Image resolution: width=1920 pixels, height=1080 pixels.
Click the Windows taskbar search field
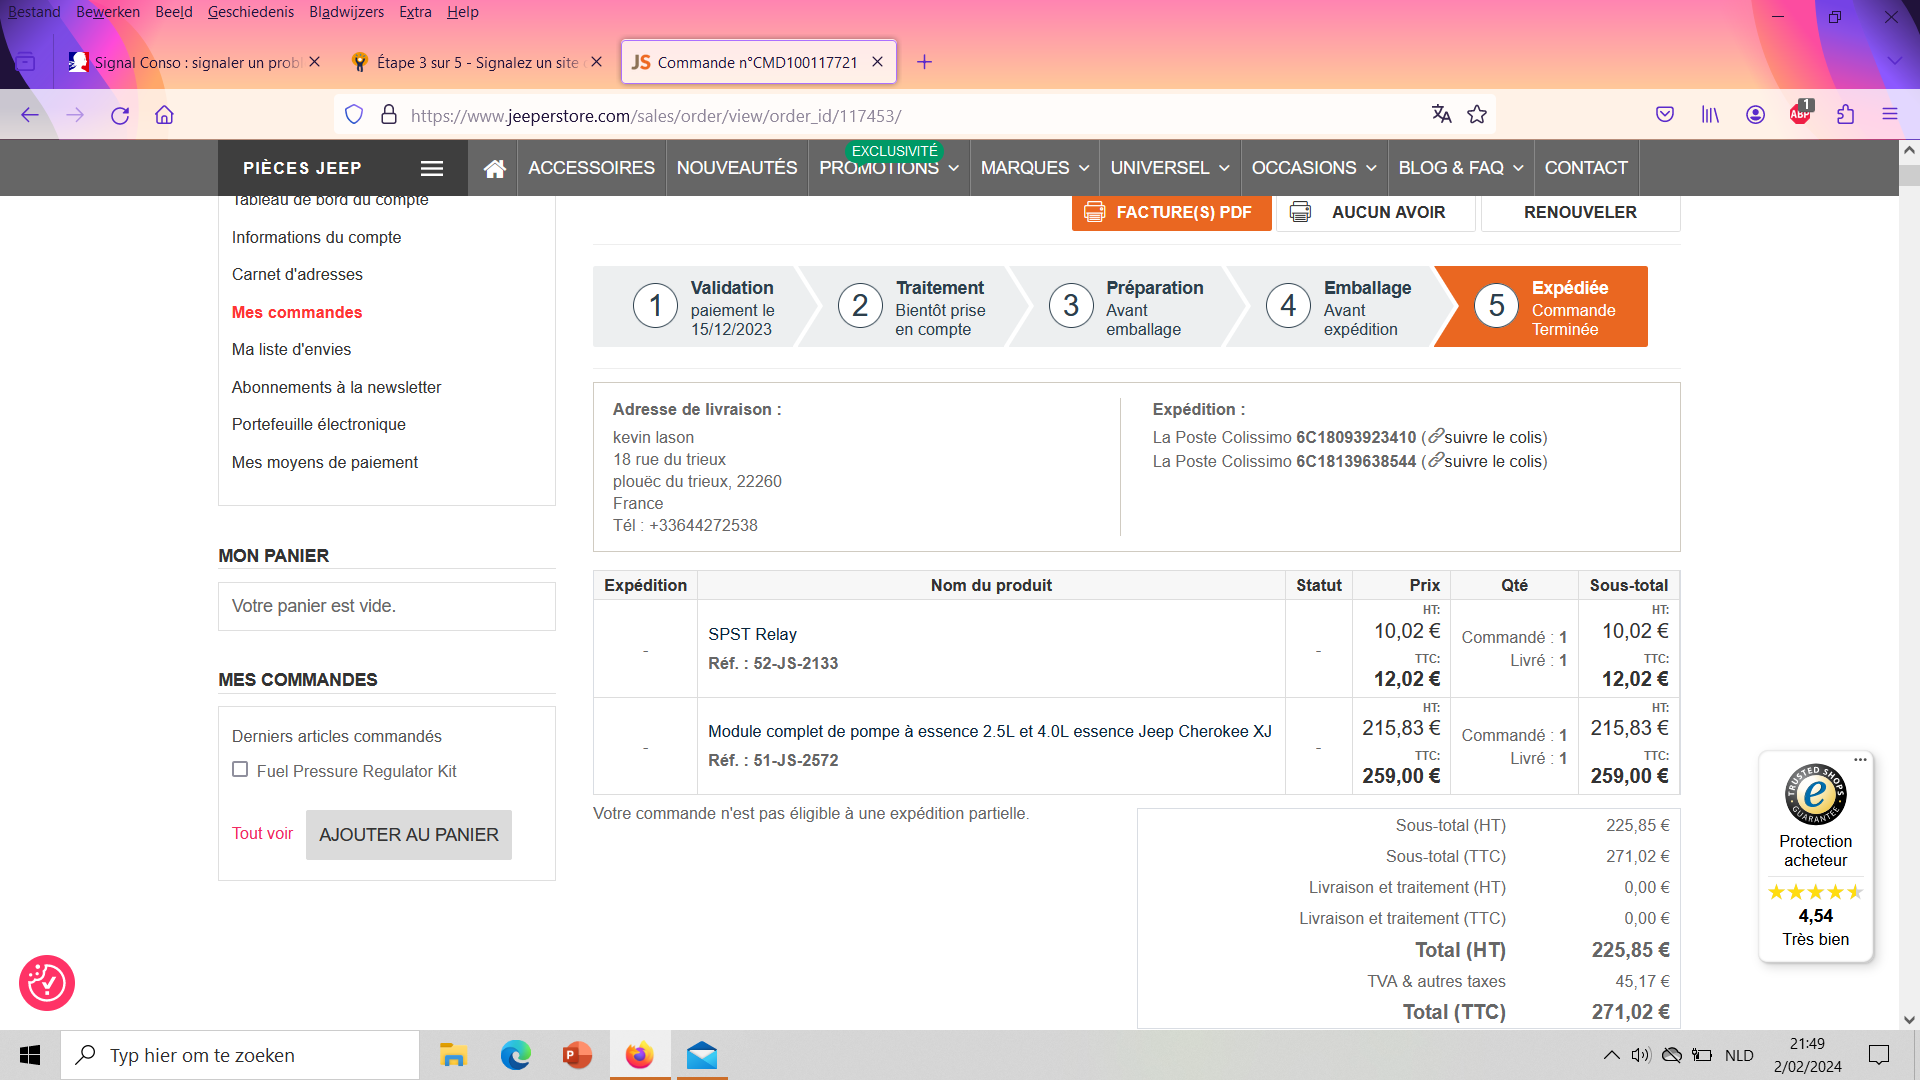pos(240,1055)
